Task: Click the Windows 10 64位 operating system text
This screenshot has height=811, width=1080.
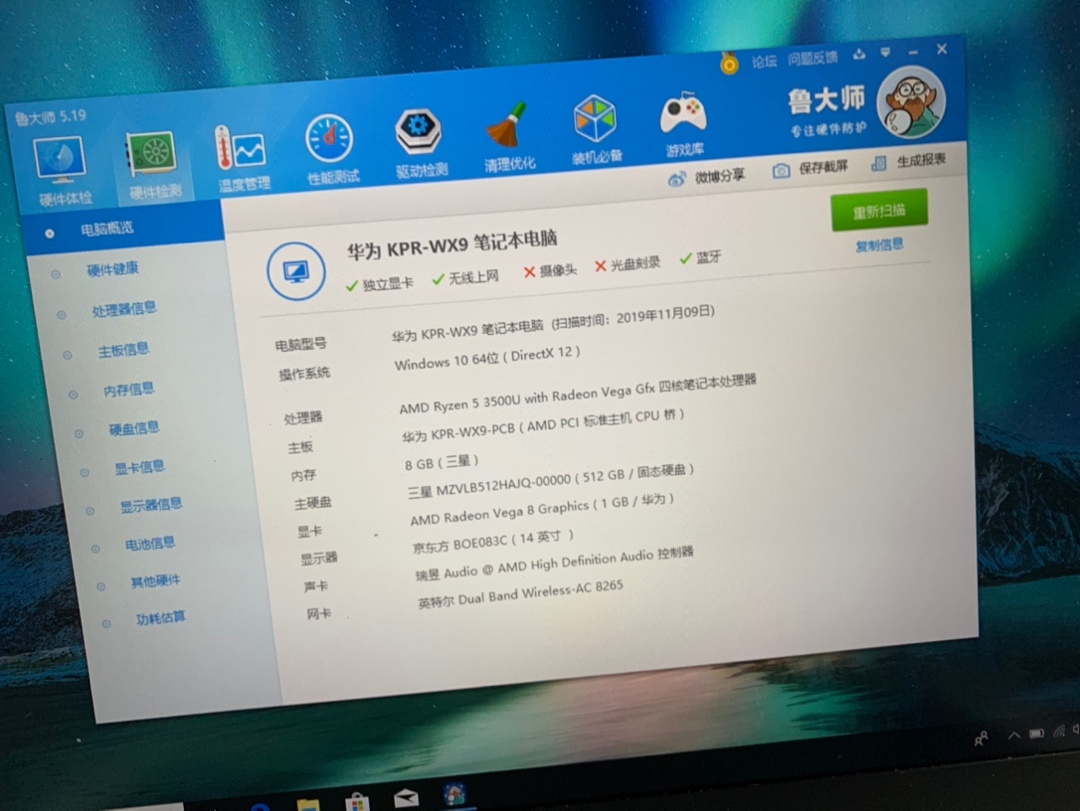Action: point(487,358)
